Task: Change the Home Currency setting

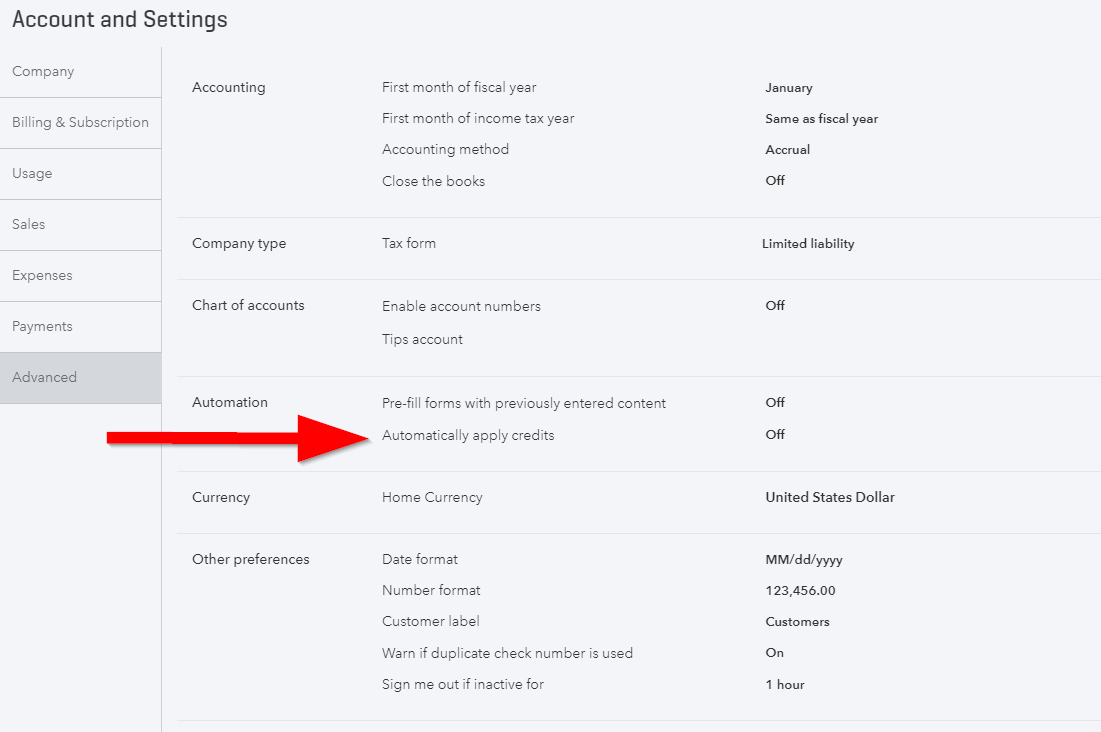Action: click(432, 497)
